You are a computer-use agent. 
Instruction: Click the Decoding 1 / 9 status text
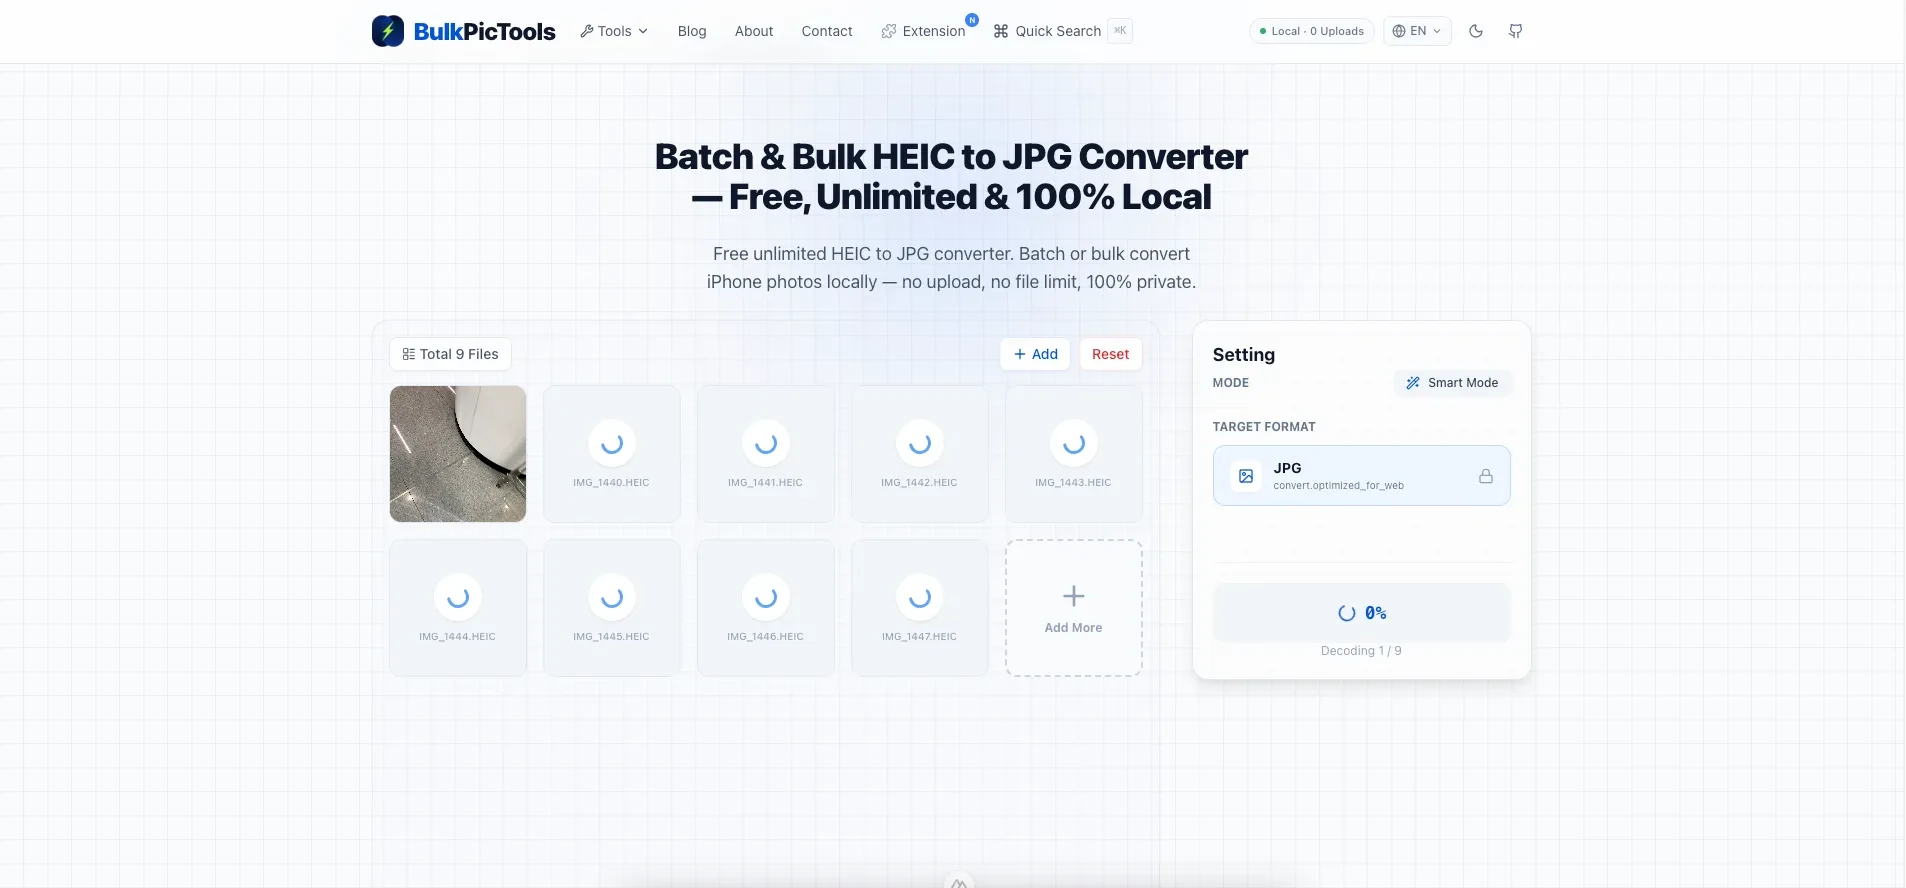(x=1361, y=651)
